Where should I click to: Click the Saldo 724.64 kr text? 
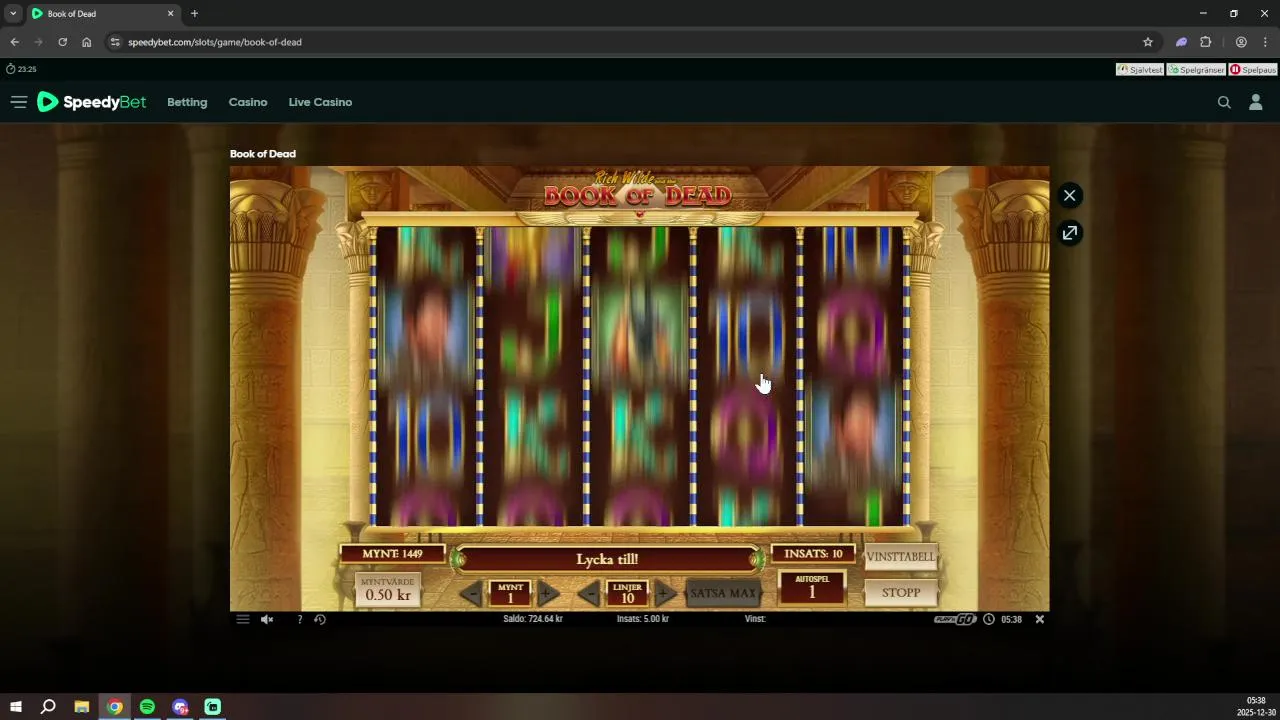[532, 619]
